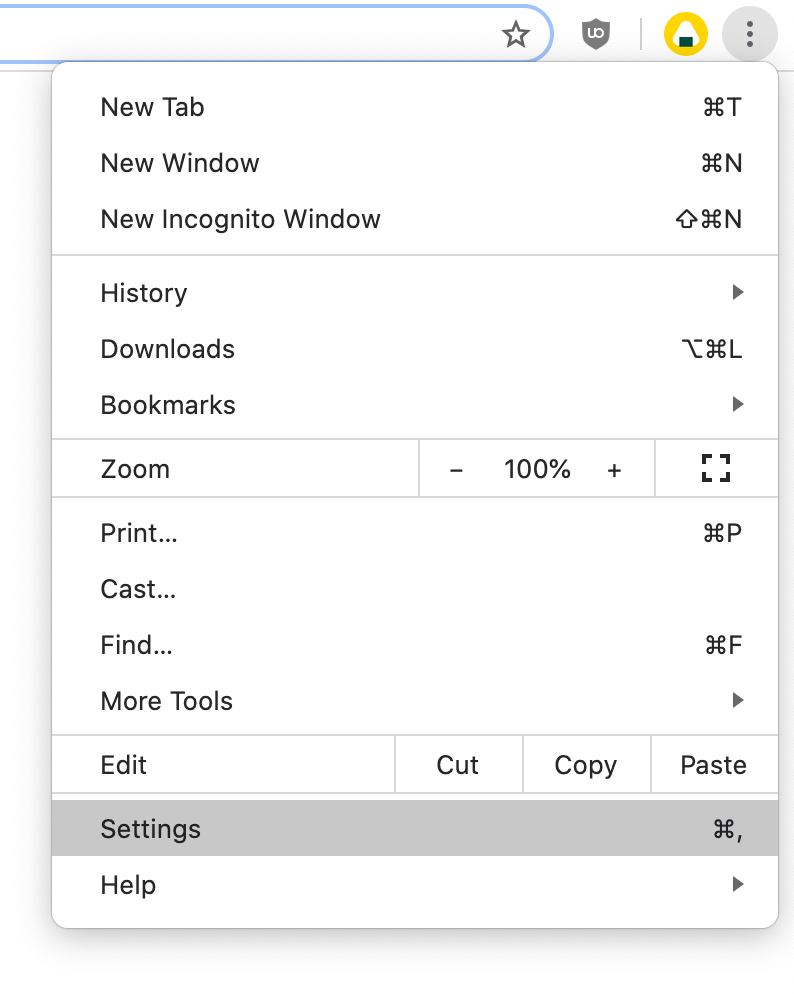Click the yellow profile avatar icon
794x994 pixels.
(686, 34)
